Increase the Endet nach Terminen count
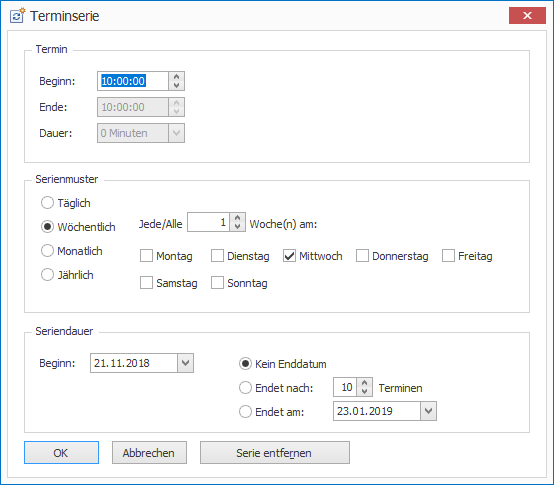This screenshot has height=485, width=554. click(365, 383)
